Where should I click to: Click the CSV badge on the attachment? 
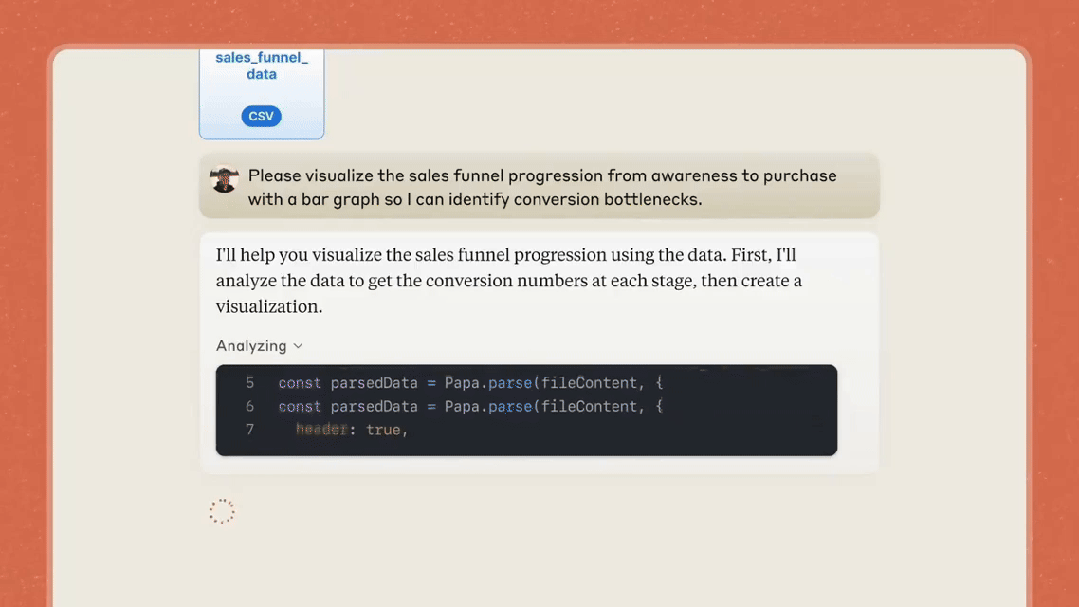261,116
